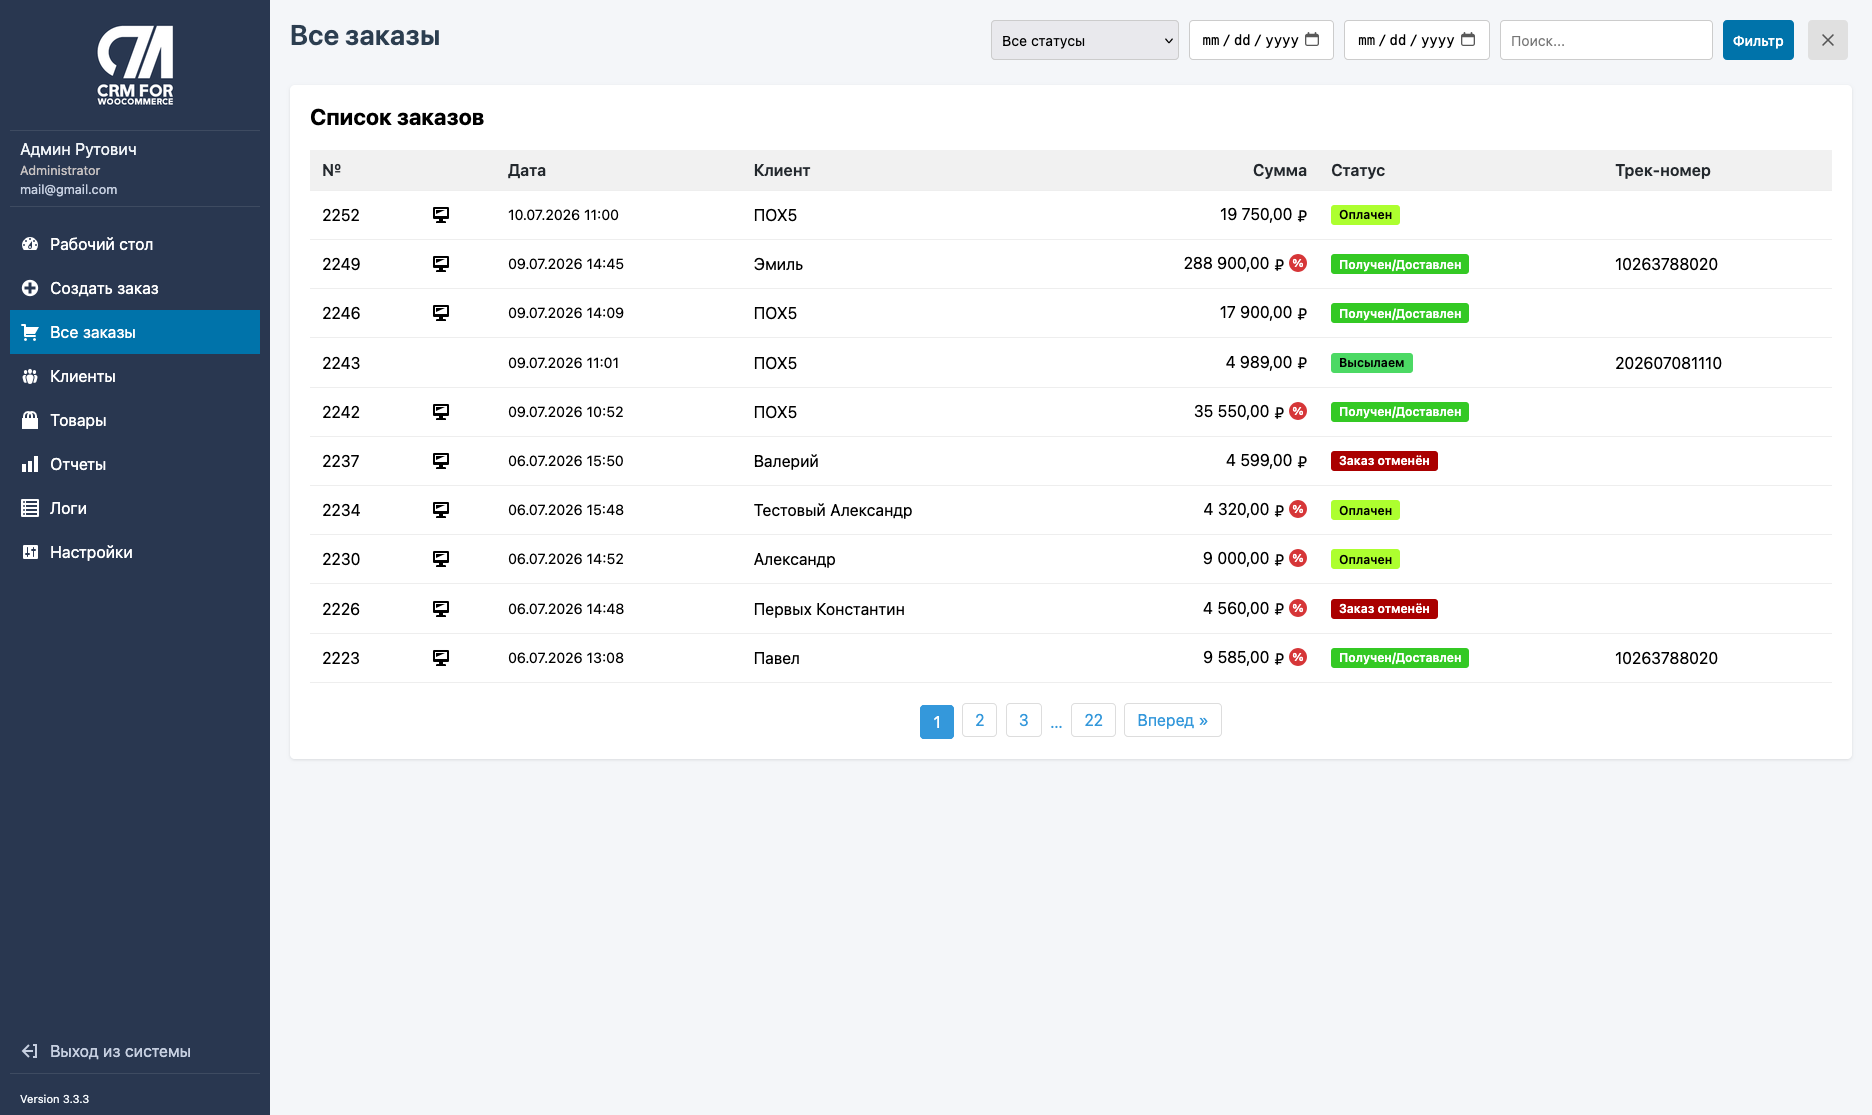The width and height of the screenshot is (1872, 1115).
Task: Open the Настройки section
Action: (135, 552)
